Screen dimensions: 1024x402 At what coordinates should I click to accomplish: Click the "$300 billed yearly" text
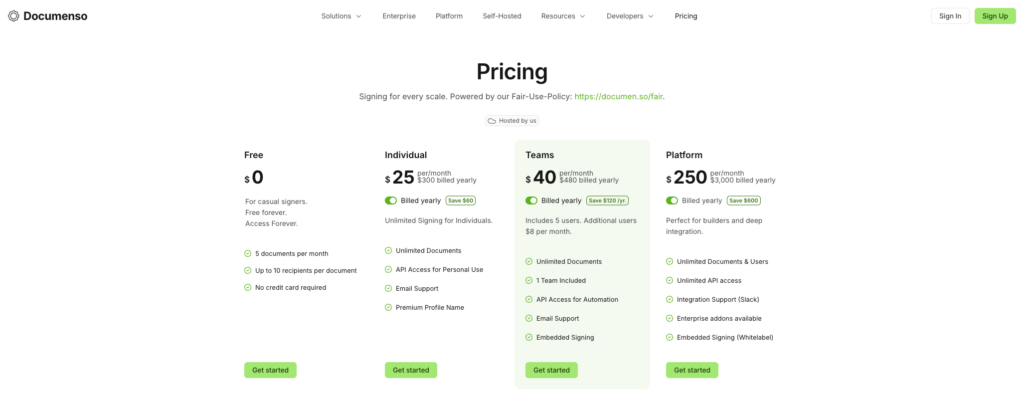(447, 180)
